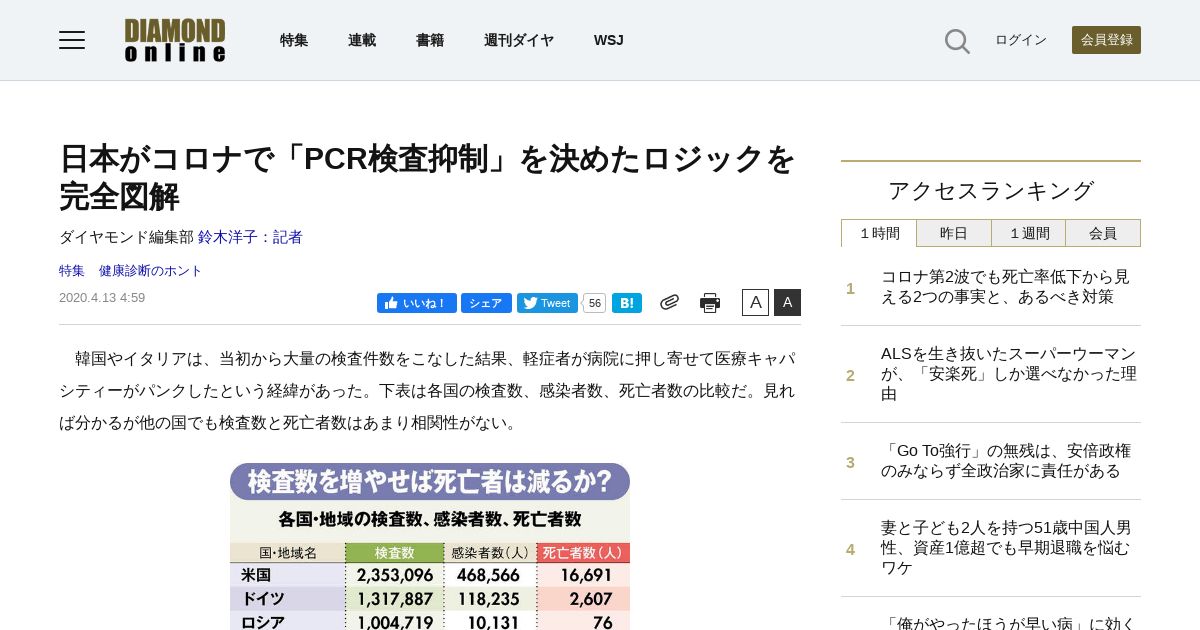The width and height of the screenshot is (1200, 630).
Task: Select the larger dark font size A
Action: (x=787, y=302)
